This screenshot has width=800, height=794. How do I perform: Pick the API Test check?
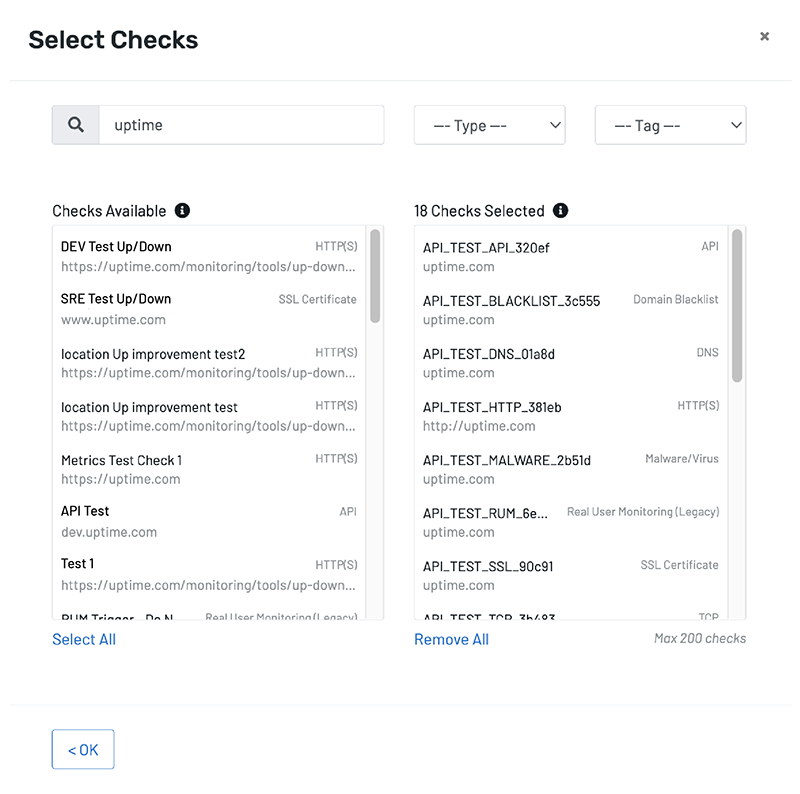pyautogui.click(x=209, y=522)
